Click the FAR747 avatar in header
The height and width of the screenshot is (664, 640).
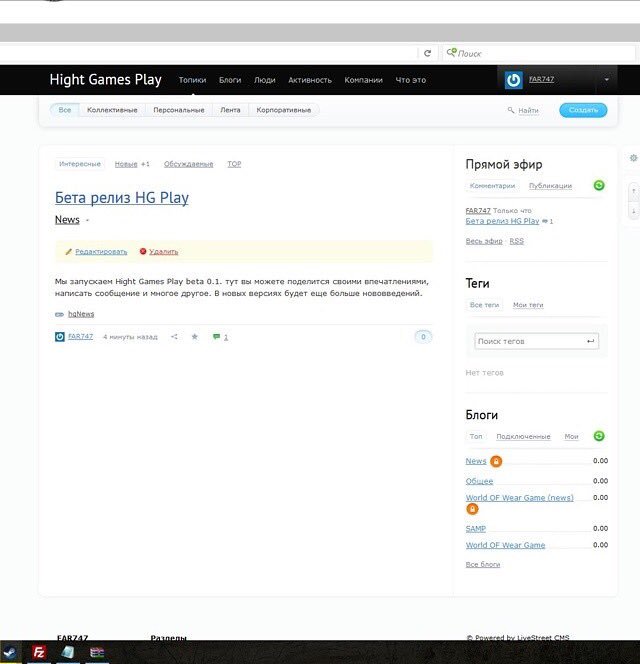(x=513, y=80)
